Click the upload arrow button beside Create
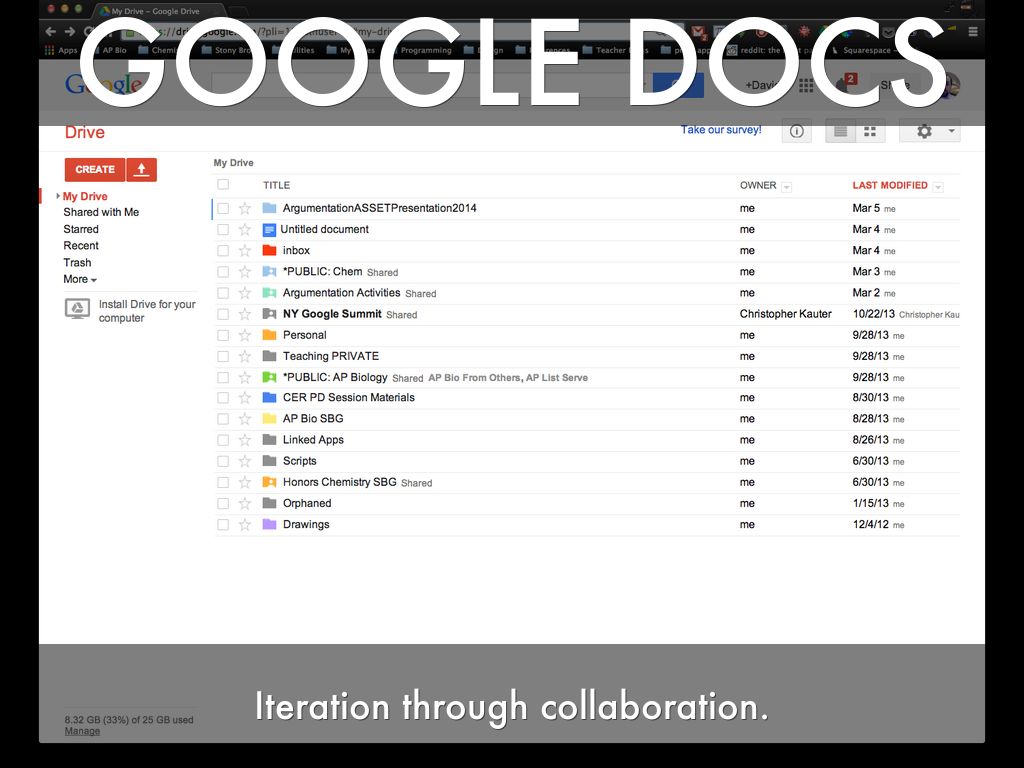 click(x=141, y=170)
